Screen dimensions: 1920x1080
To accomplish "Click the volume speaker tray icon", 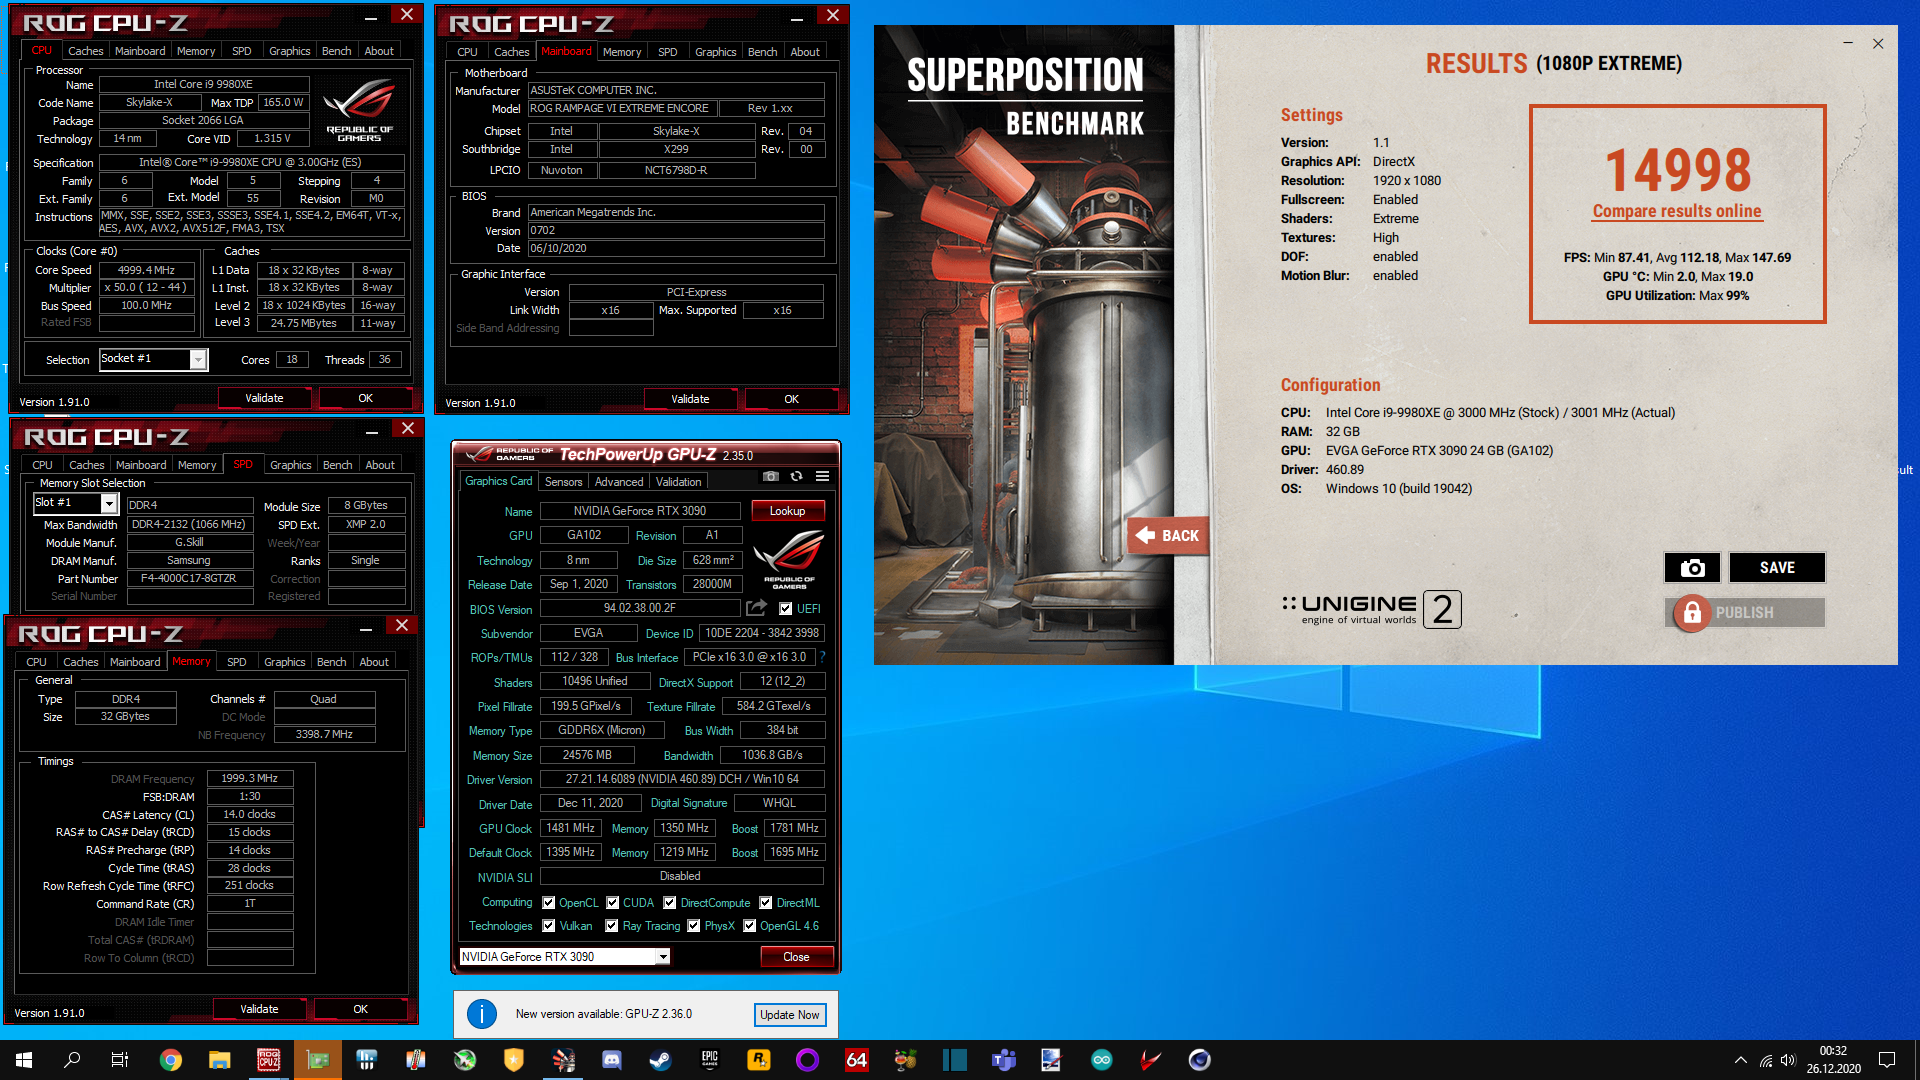I will click(1788, 1060).
